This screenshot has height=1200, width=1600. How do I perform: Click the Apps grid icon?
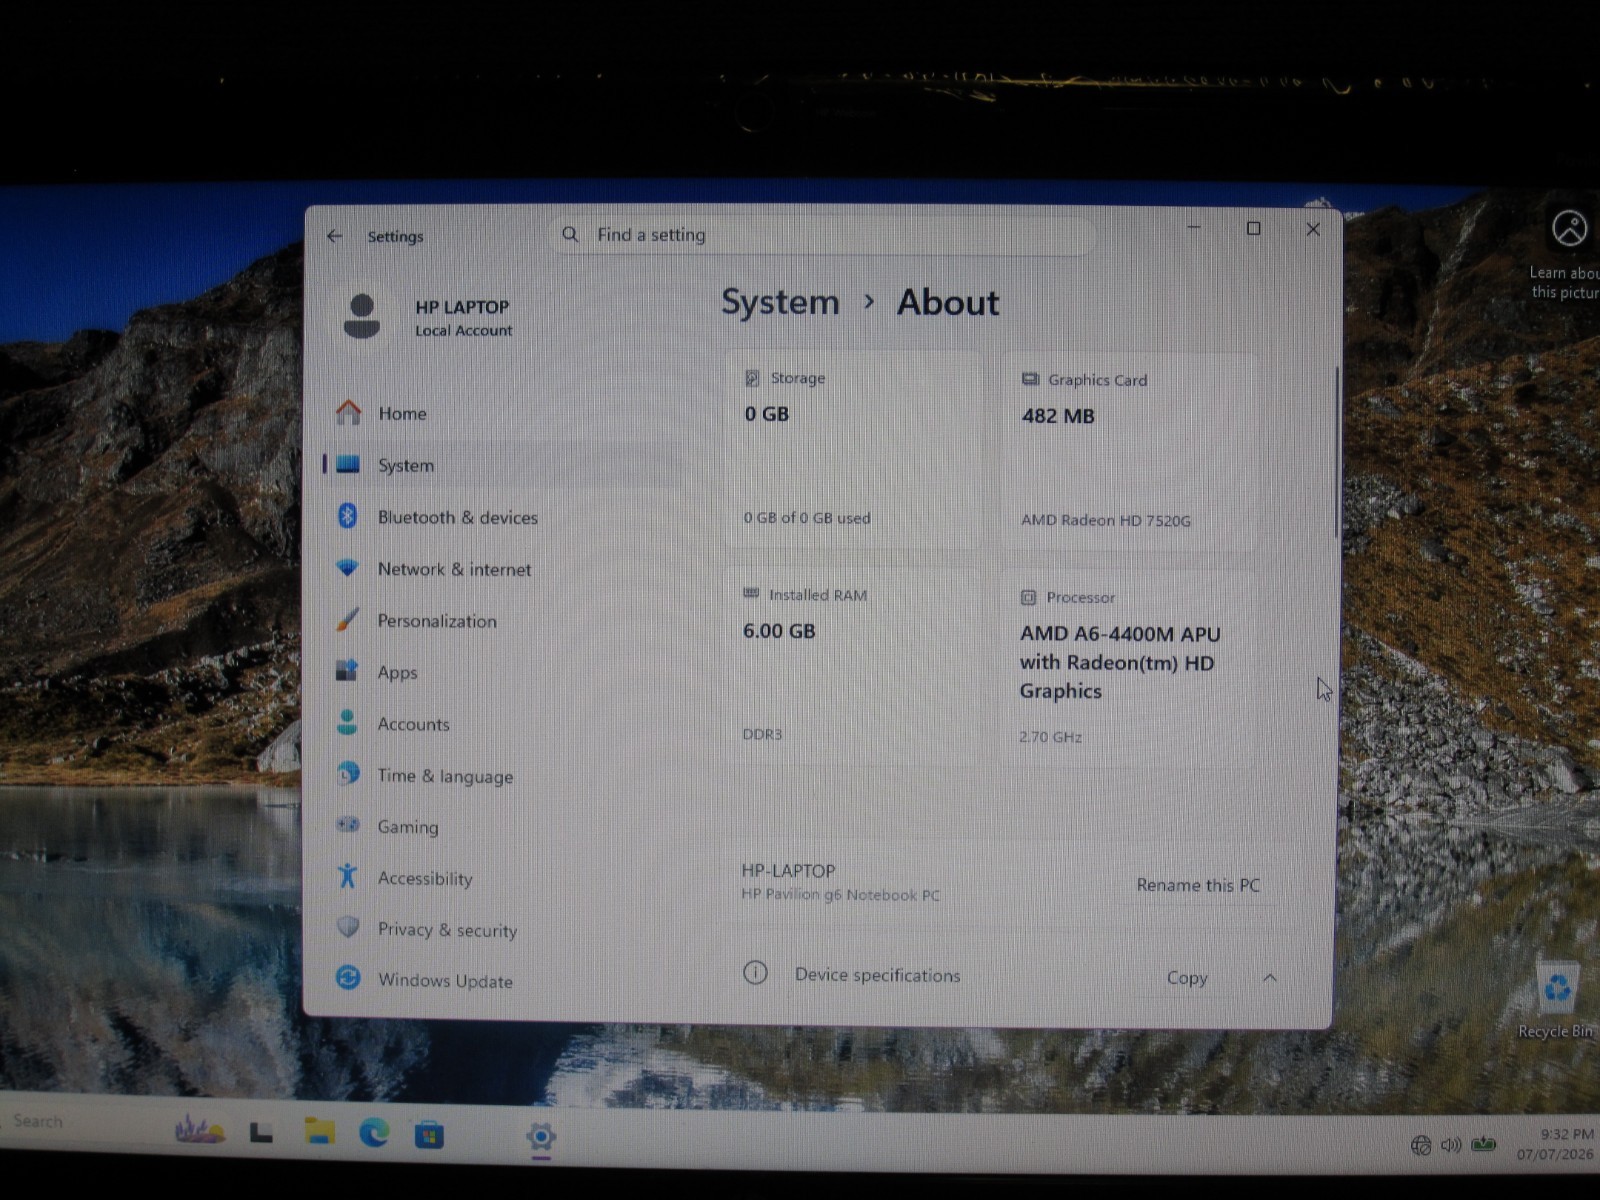[347, 671]
